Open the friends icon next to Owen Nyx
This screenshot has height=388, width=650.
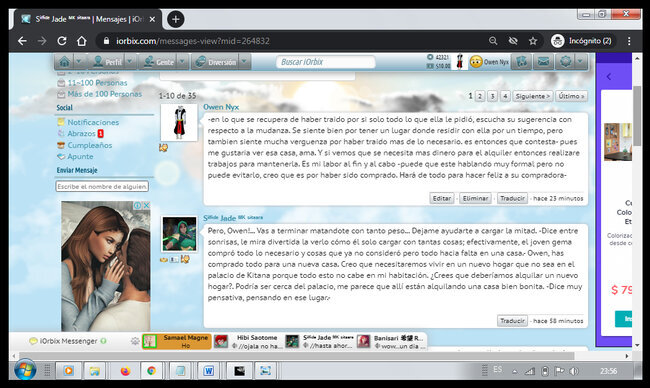tap(521, 62)
